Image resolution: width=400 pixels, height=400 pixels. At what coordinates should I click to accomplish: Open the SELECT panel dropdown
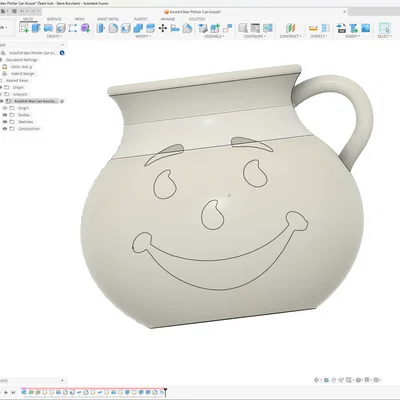[x=384, y=36]
